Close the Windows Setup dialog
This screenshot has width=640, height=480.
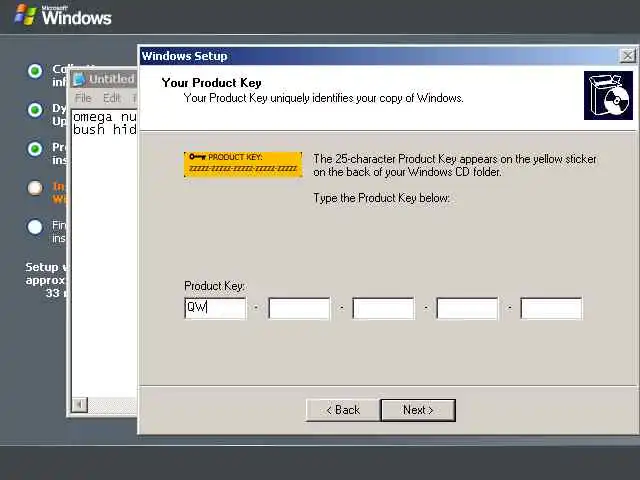(627, 56)
